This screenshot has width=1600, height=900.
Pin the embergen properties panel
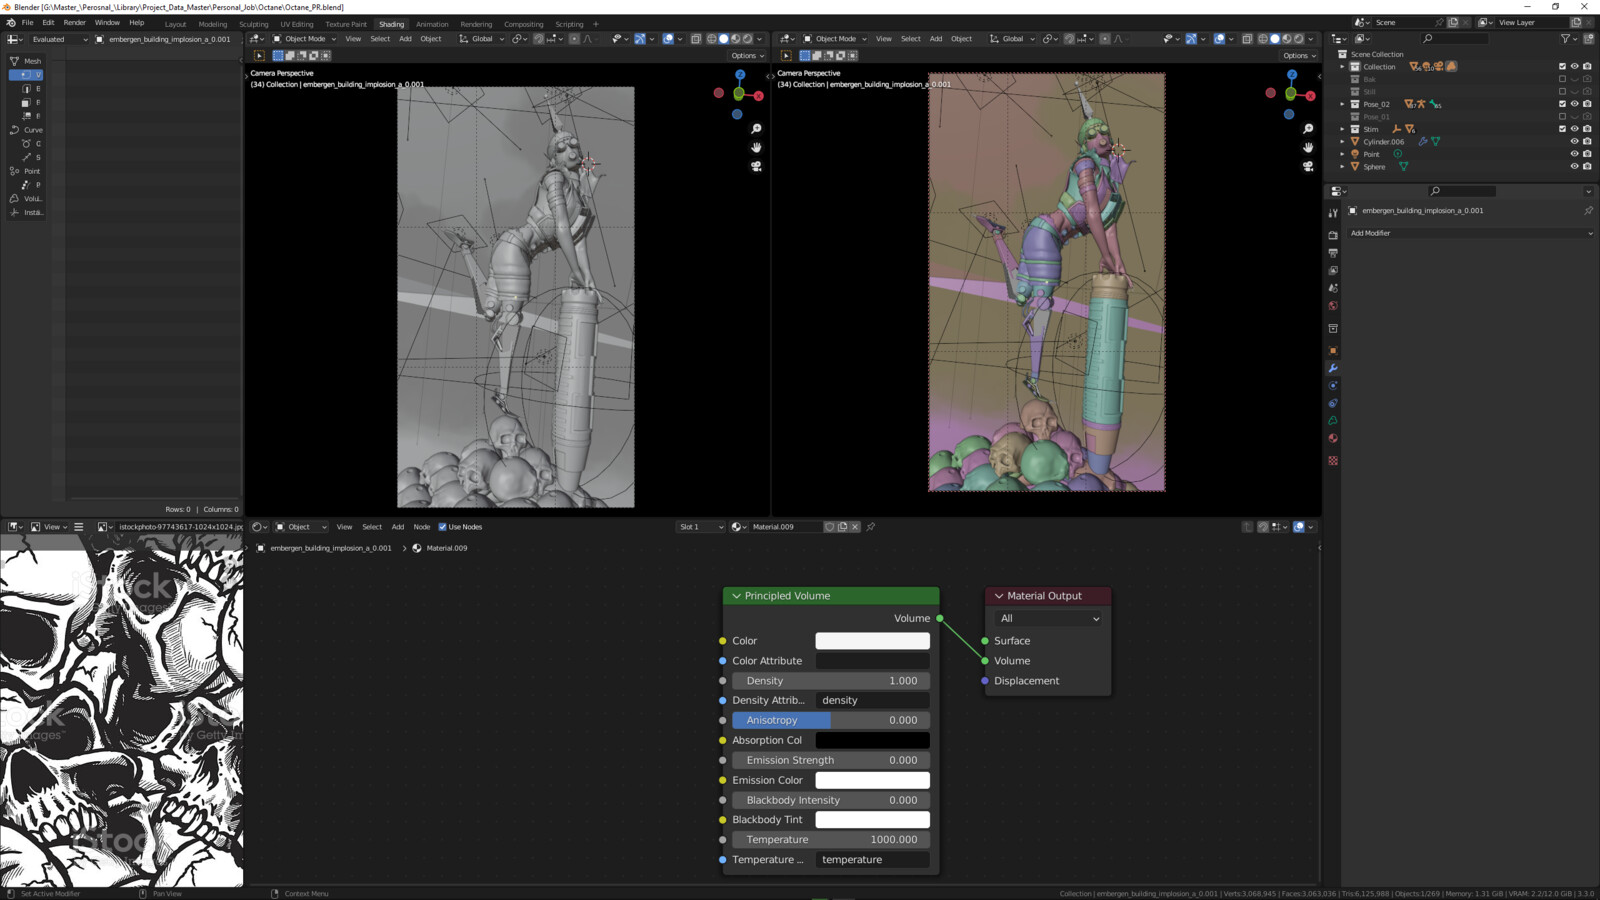pyautogui.click(x=1588, y=211)
